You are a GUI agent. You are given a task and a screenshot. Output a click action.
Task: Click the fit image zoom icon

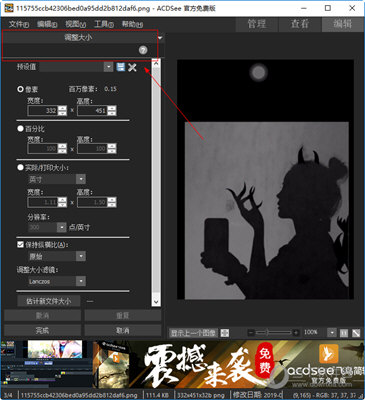coord(356,333)
